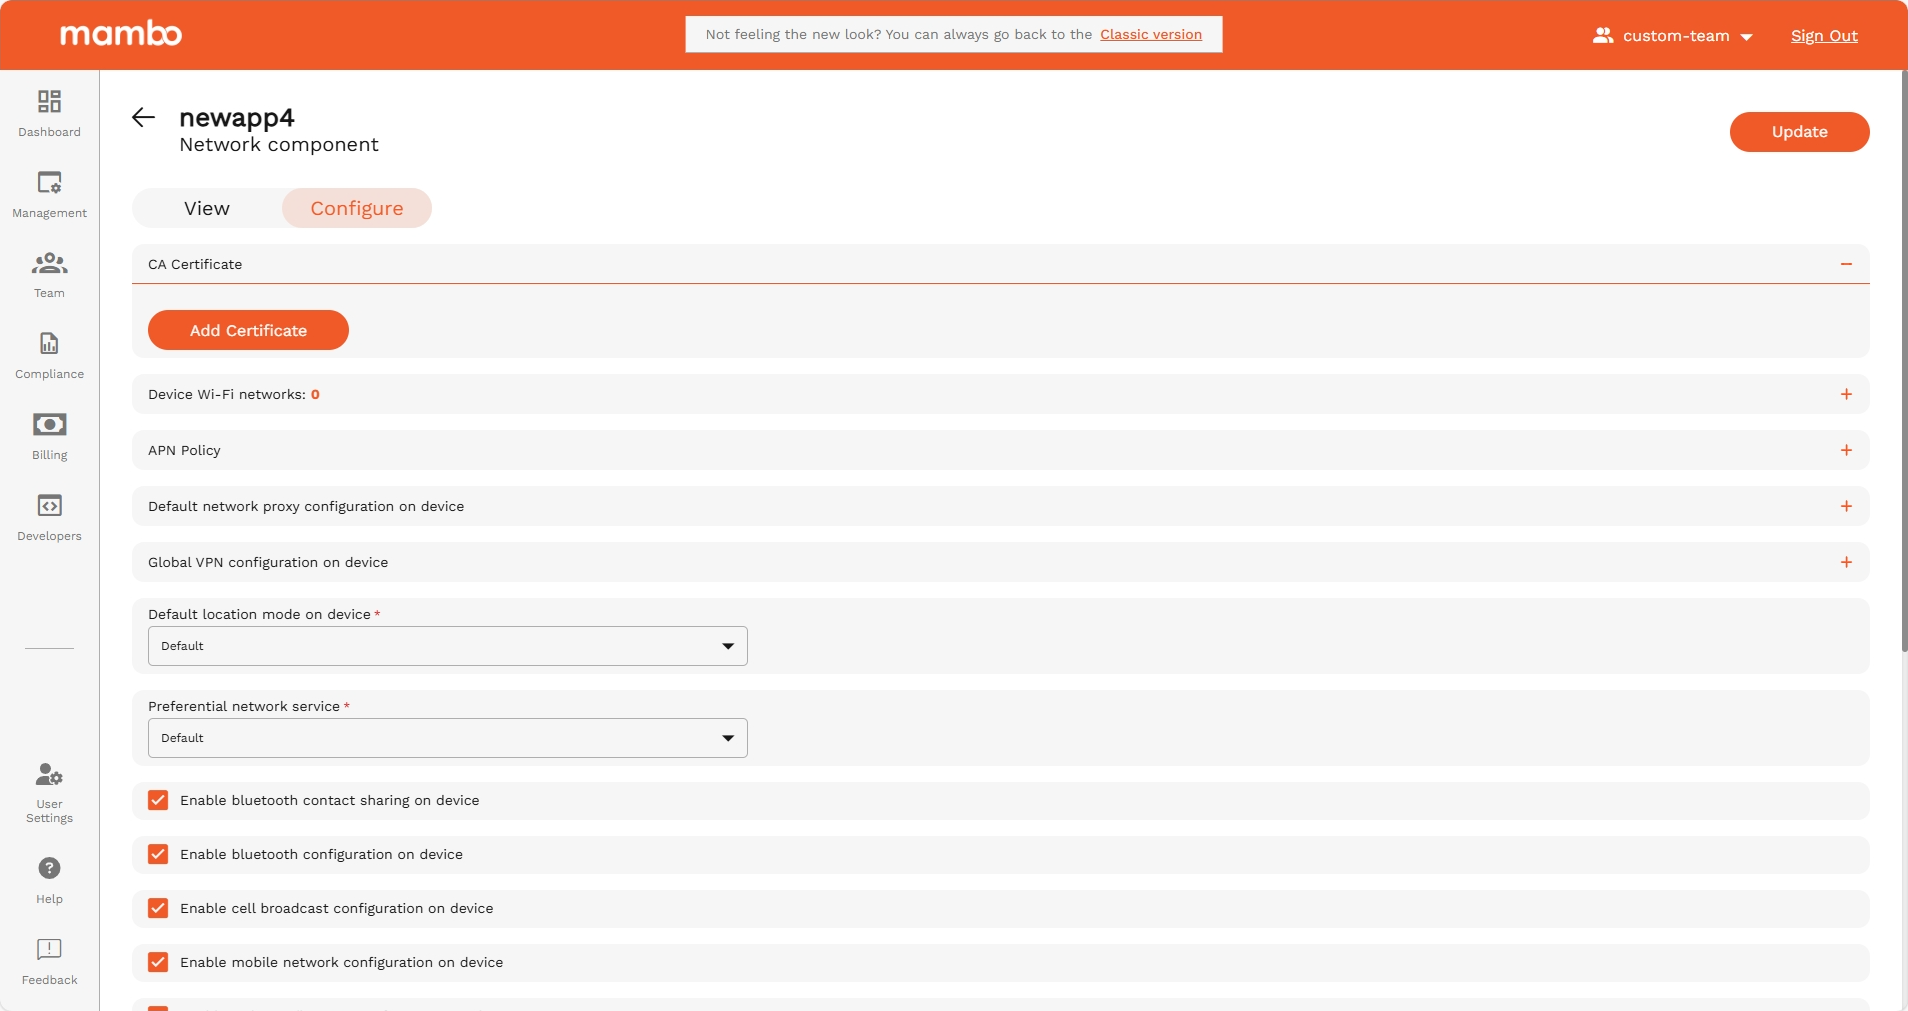
Task: Collapse the CA Certificate section
Action: tap(1845, 264)
